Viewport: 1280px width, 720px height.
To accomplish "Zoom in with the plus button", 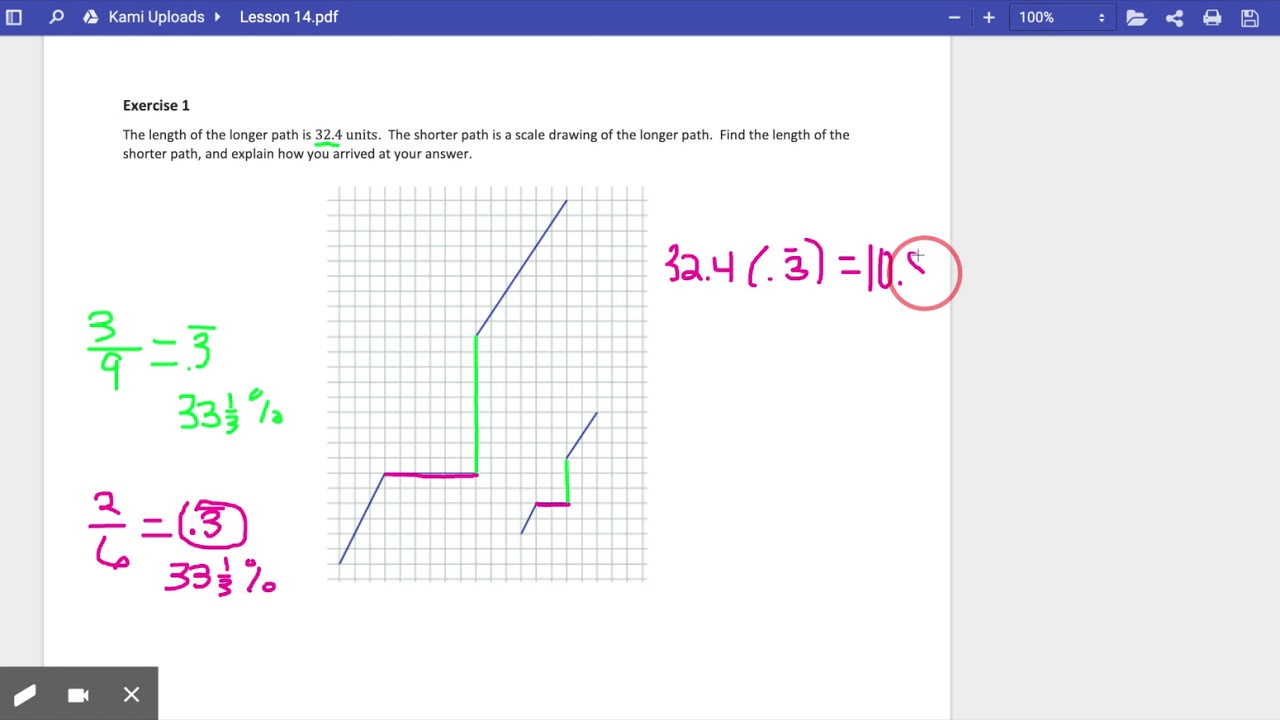I will tap(989, 17).
